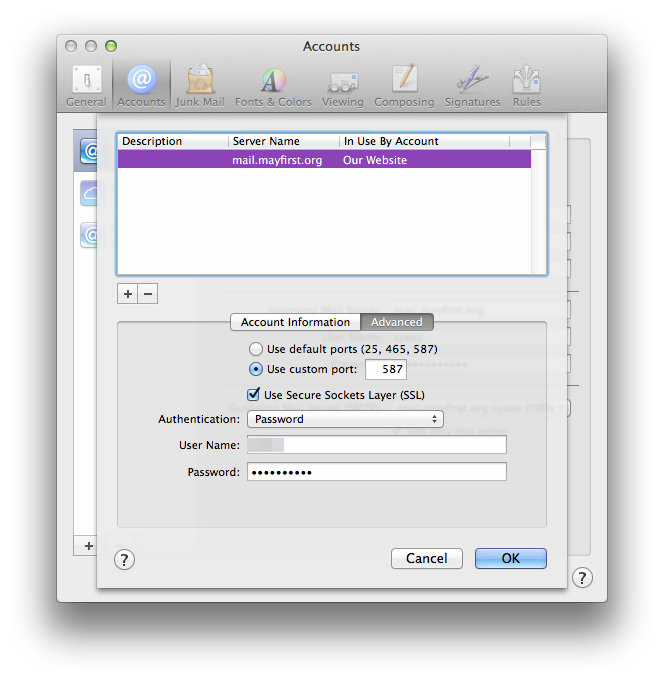Open the Signatures preferences pane
The image size is (664, 681).
[x=472, y=86]
